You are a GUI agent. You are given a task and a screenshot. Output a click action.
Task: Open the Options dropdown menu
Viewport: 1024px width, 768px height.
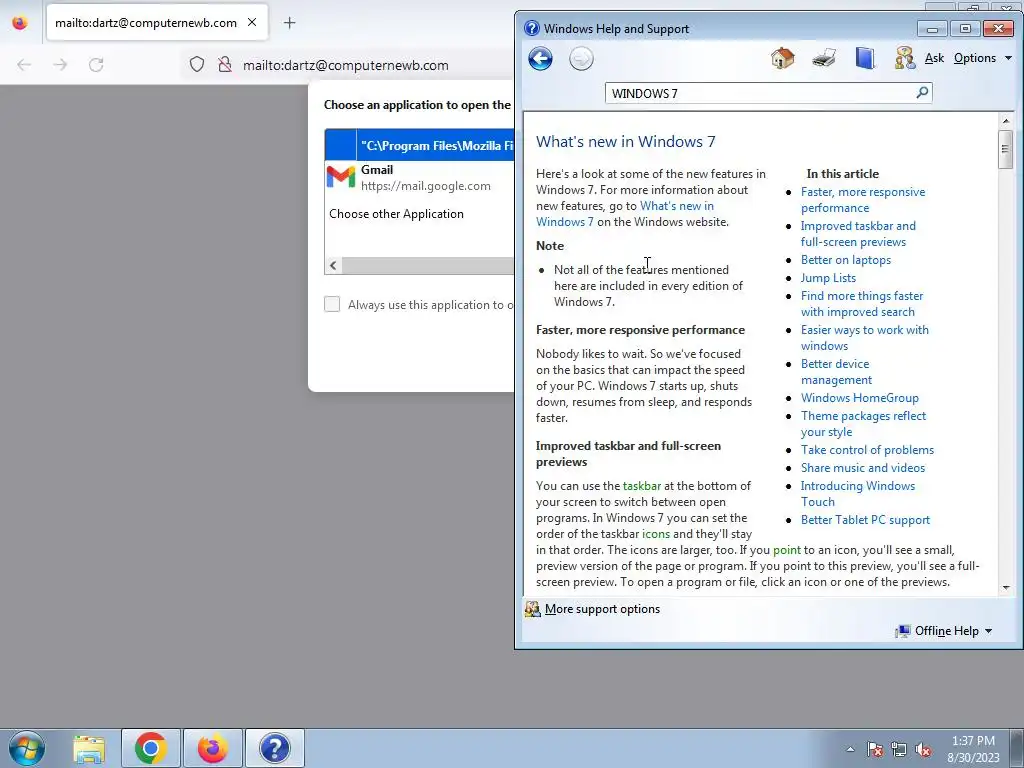tap(982, 58)
